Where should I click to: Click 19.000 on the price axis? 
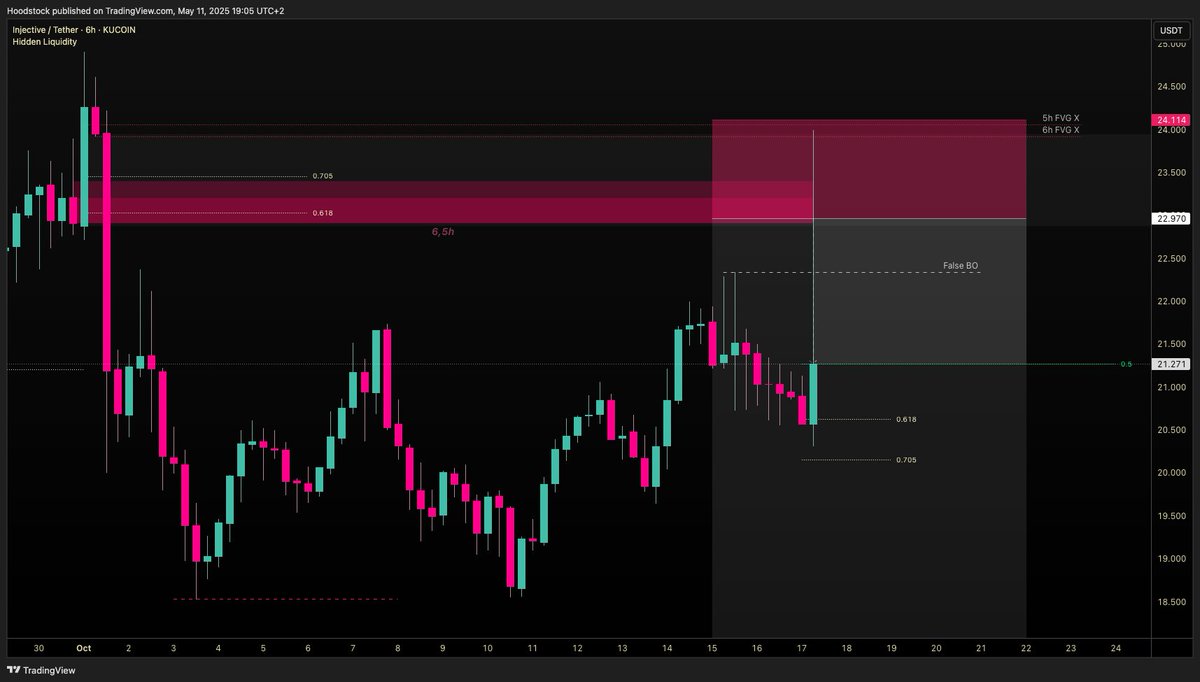point(1171,559)
